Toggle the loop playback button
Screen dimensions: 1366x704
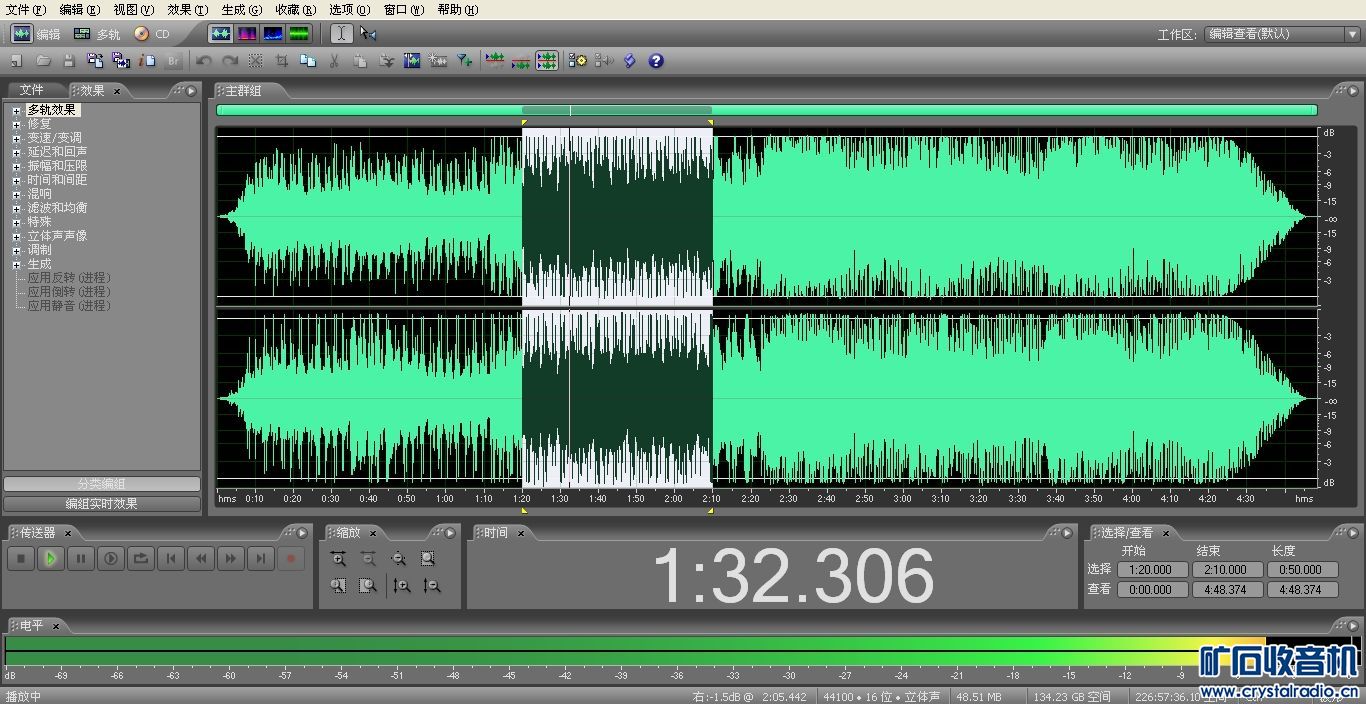[x=141, y=559]
